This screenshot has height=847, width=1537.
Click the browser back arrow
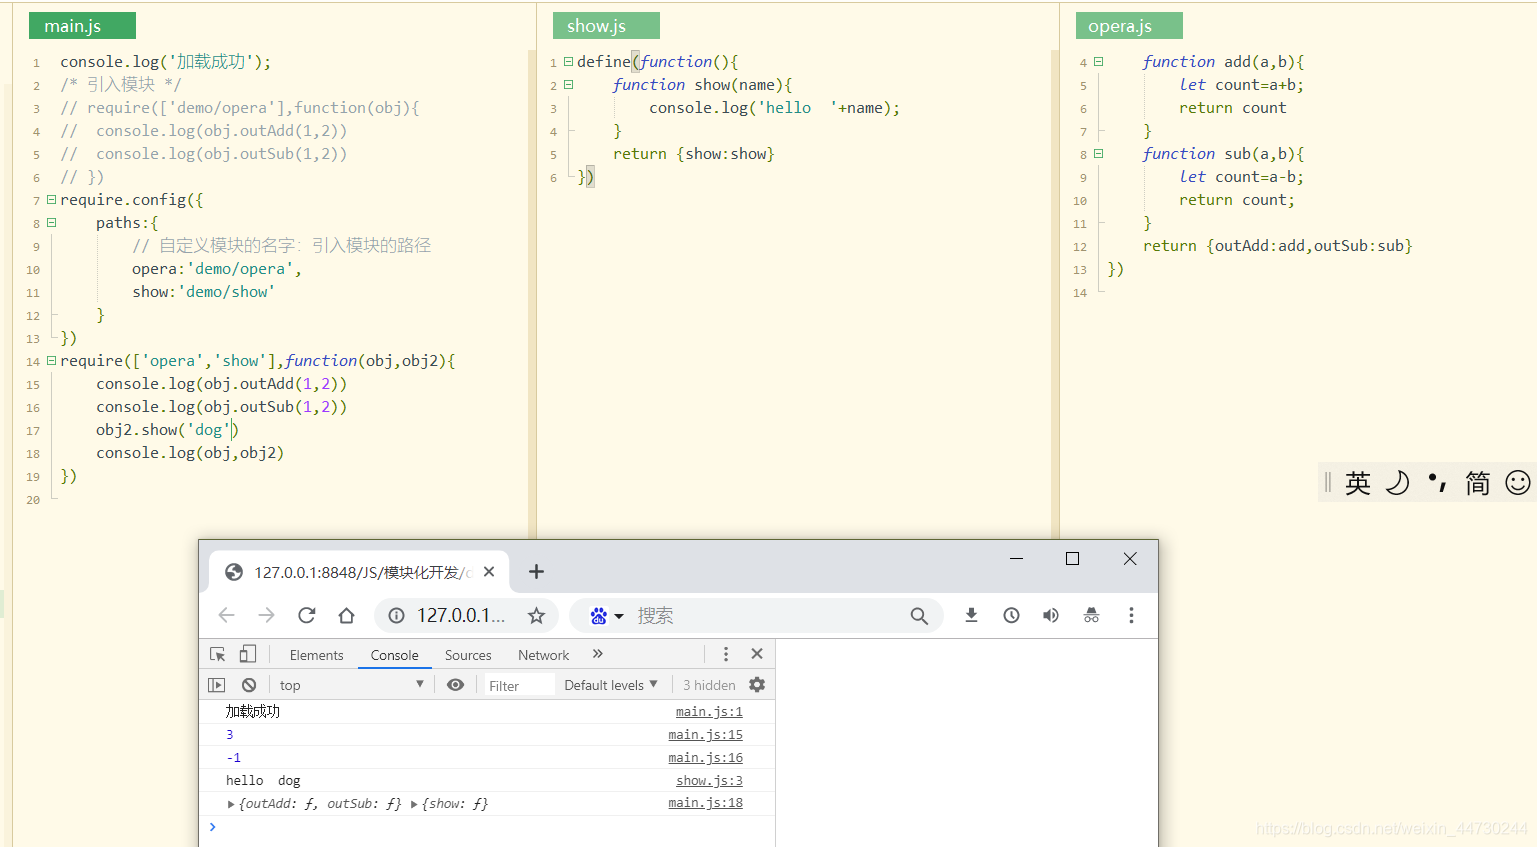point(226,615)
